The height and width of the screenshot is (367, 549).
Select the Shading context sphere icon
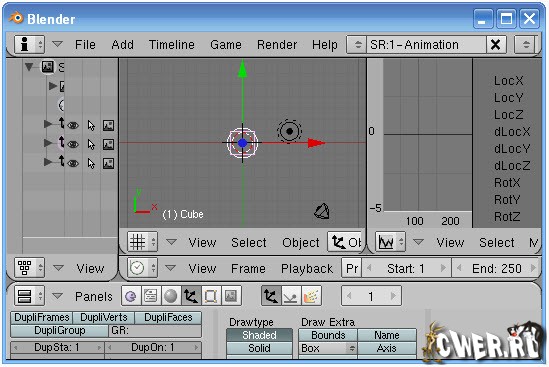coord(171,296)
